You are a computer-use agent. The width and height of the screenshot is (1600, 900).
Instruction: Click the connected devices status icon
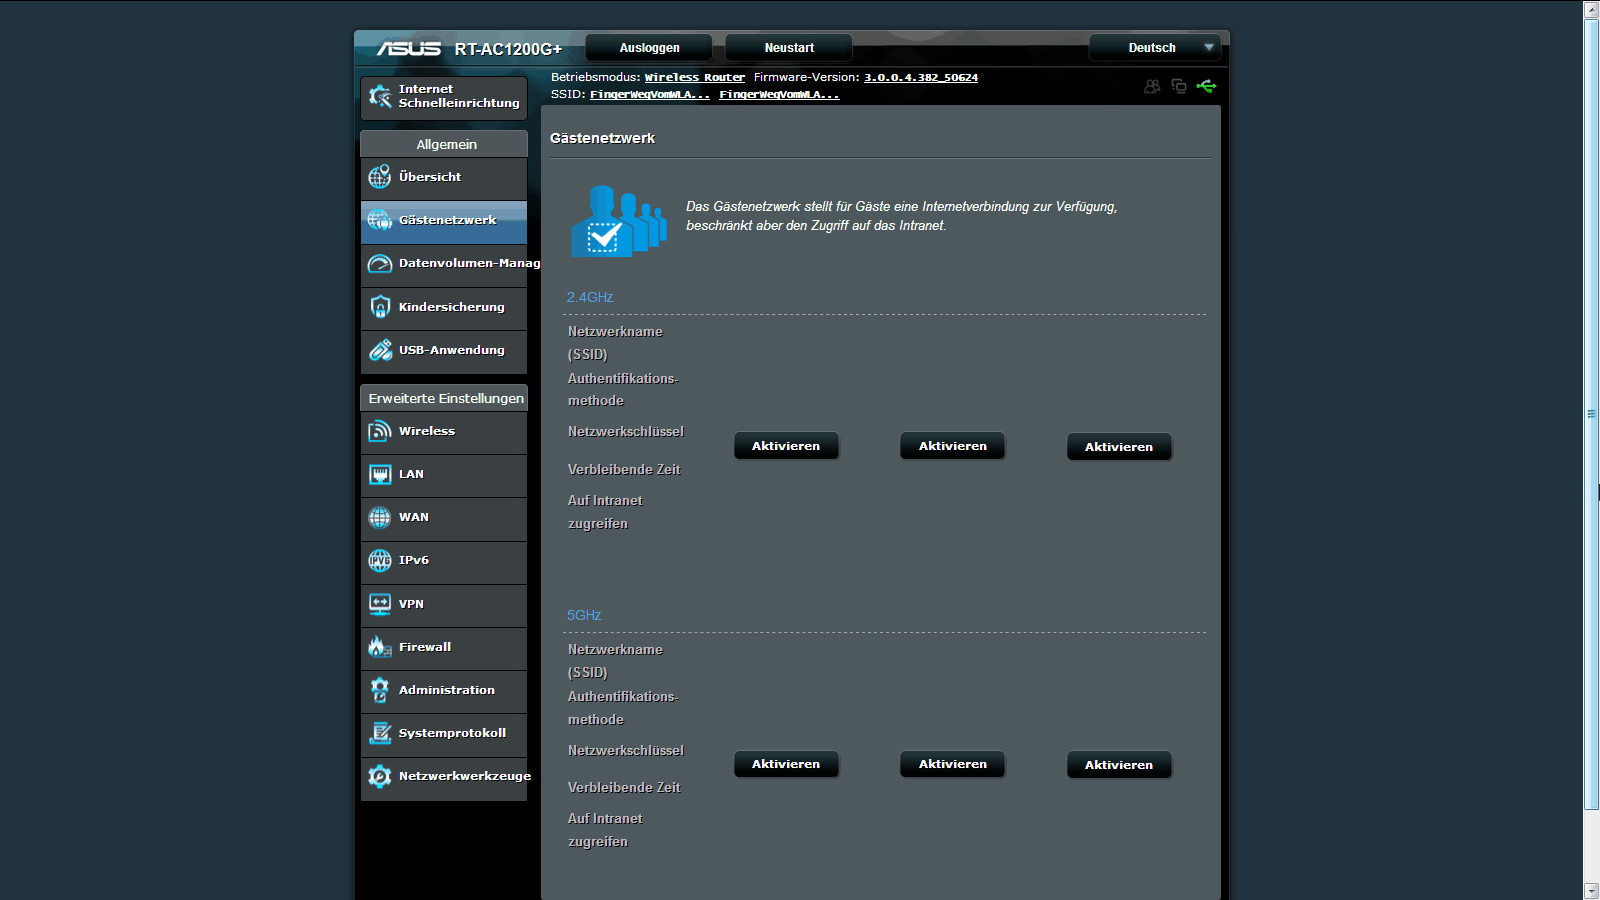(1179, 86)
